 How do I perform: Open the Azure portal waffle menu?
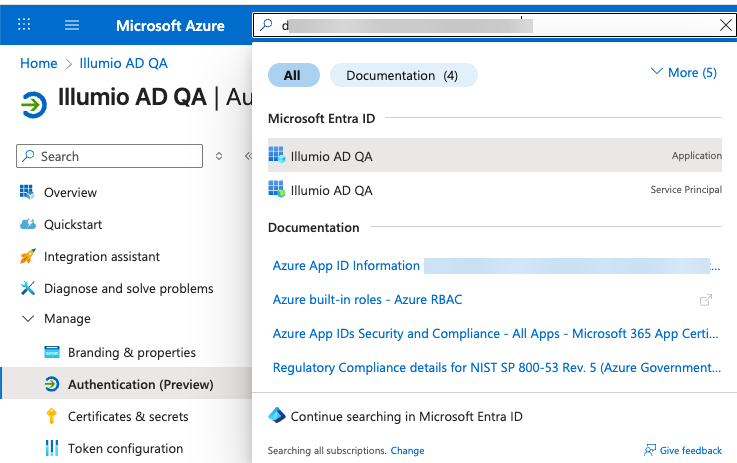tap(24, 24)
